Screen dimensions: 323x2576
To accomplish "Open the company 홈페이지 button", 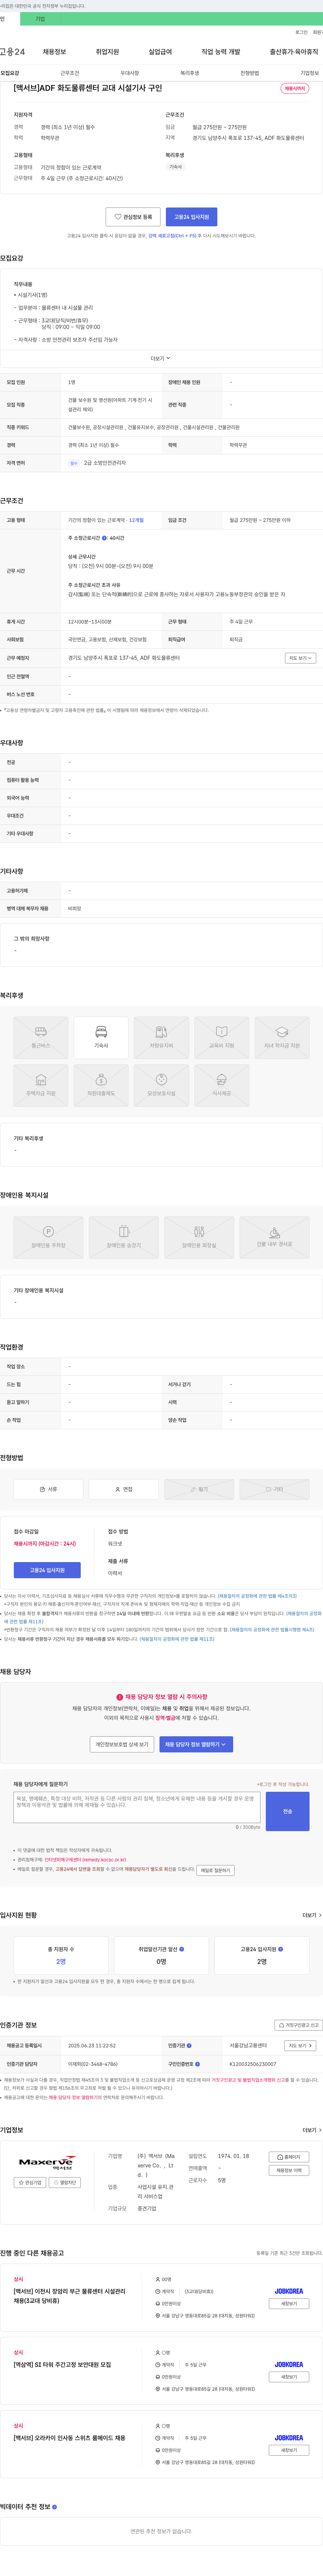I will pyautogui.click(x=289, y=2157).
